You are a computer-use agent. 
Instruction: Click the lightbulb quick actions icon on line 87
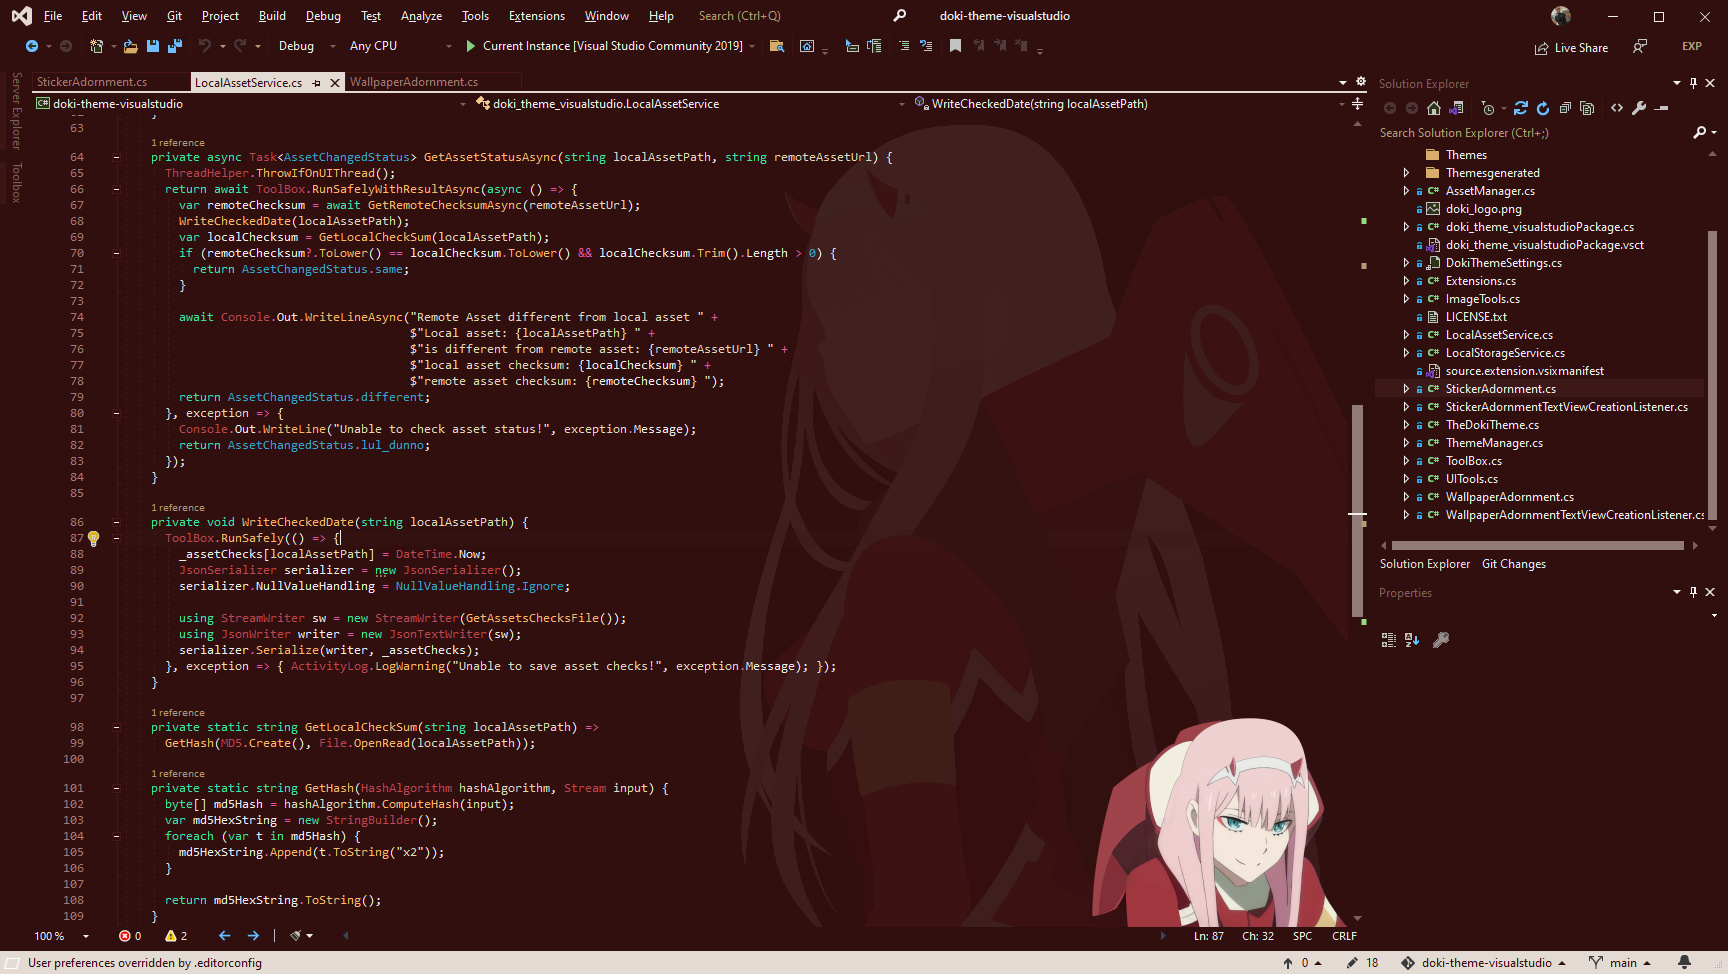coord(93,538)
